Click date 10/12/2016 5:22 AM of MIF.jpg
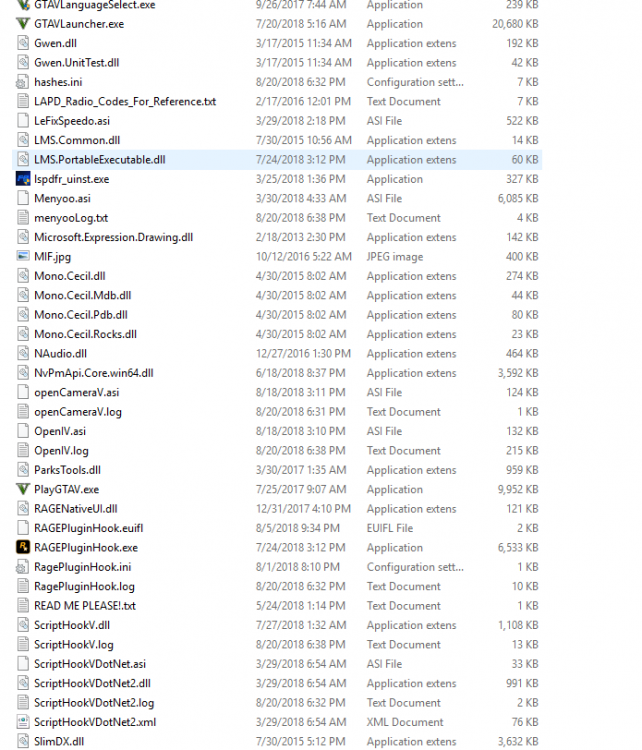Screen dimensions: 642x750 click(303, 256)
